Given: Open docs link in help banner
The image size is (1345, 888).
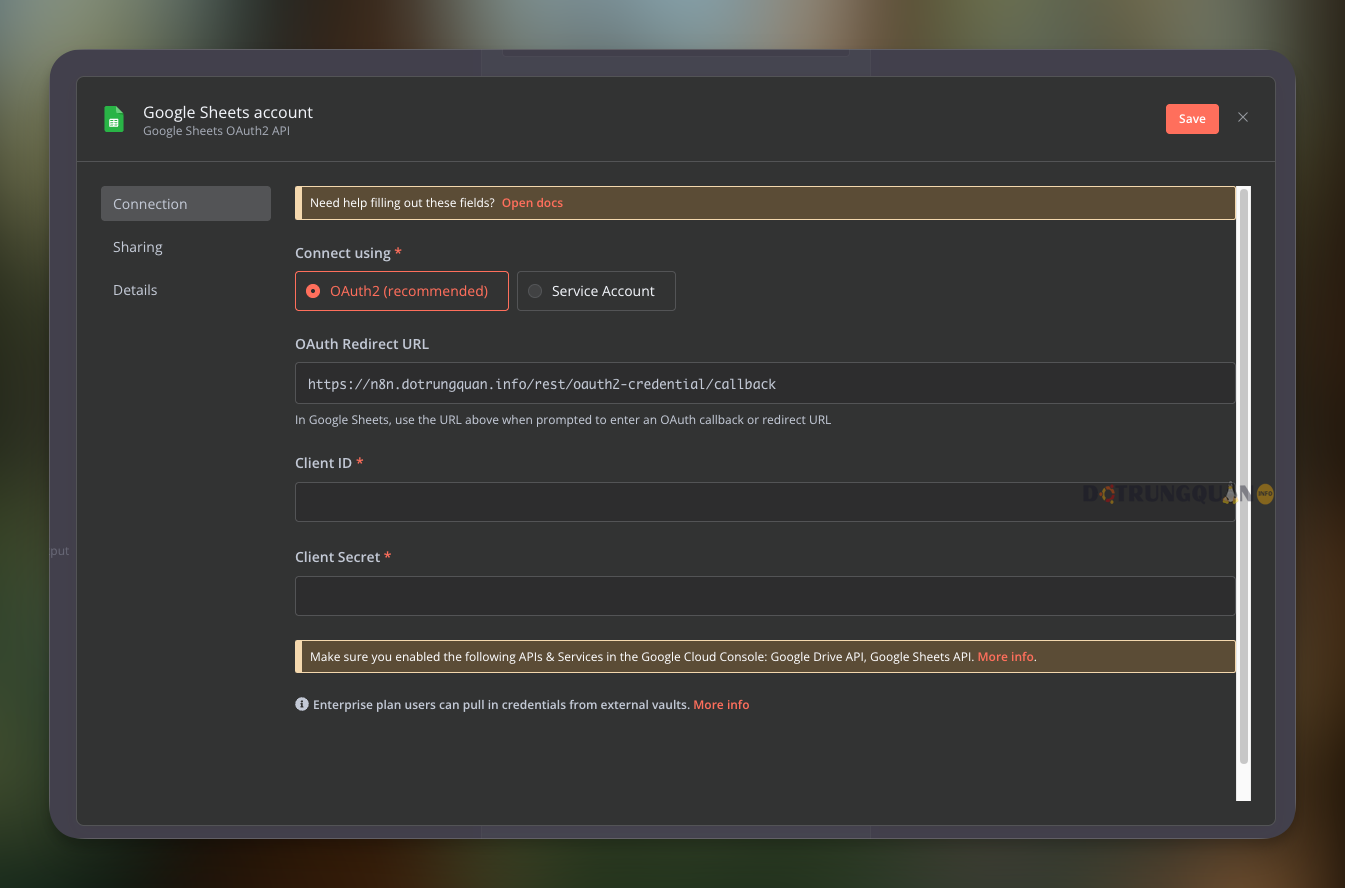Looking at the screenshot, I should click(532, 203).
